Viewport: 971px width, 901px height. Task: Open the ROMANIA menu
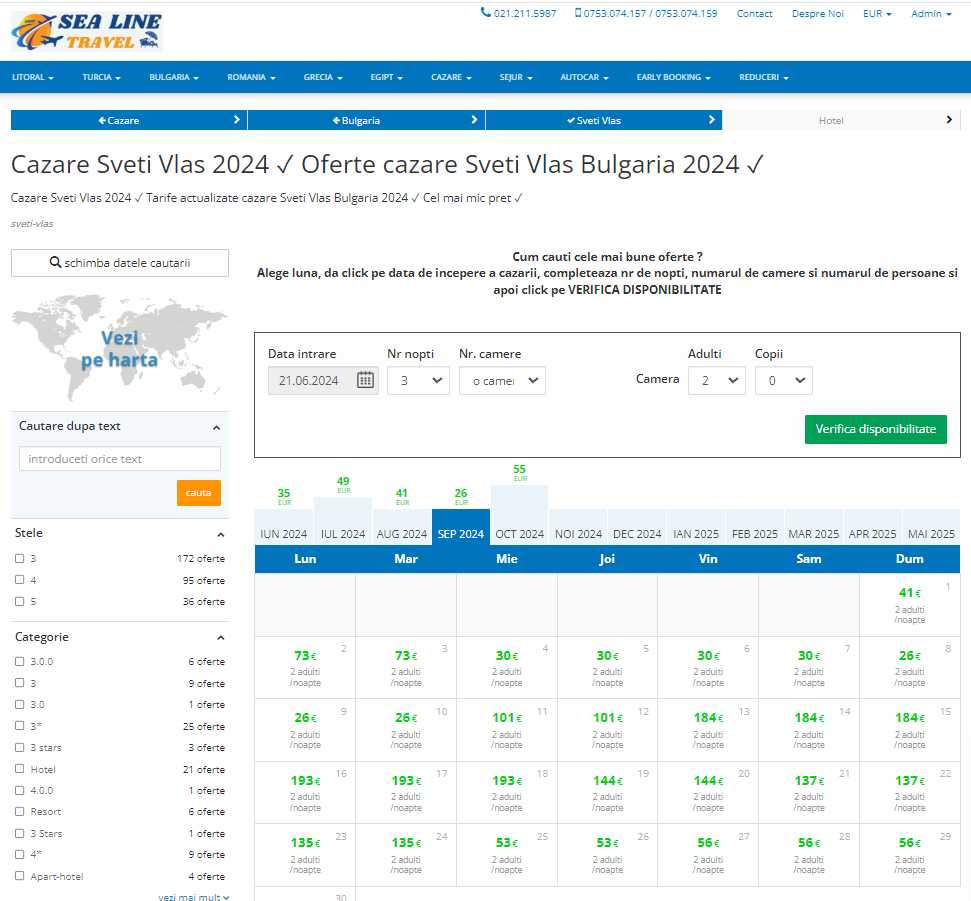(x=251, y=77)
